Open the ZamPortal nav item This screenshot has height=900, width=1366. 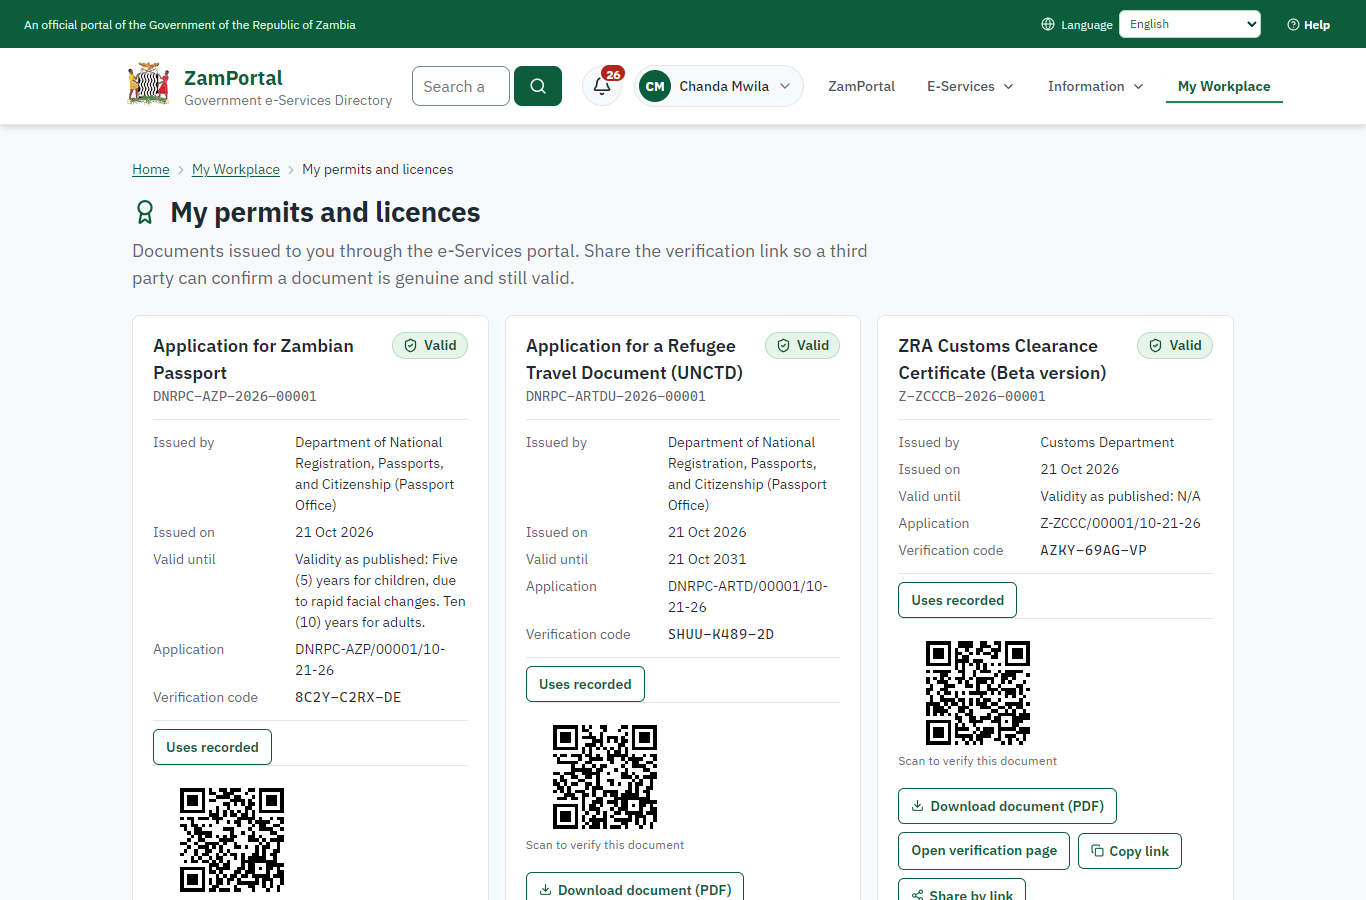[861, 86]
